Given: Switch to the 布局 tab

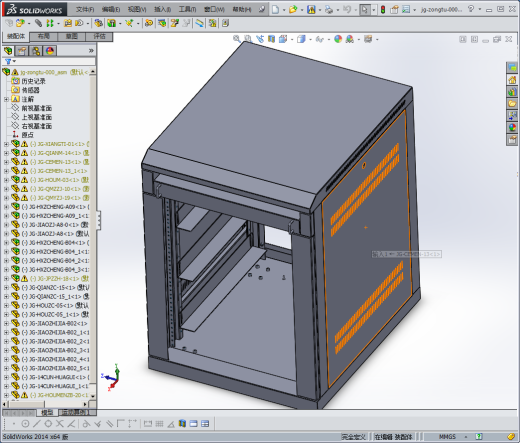Looking at the screenshot, I should (x=44, y=36).
